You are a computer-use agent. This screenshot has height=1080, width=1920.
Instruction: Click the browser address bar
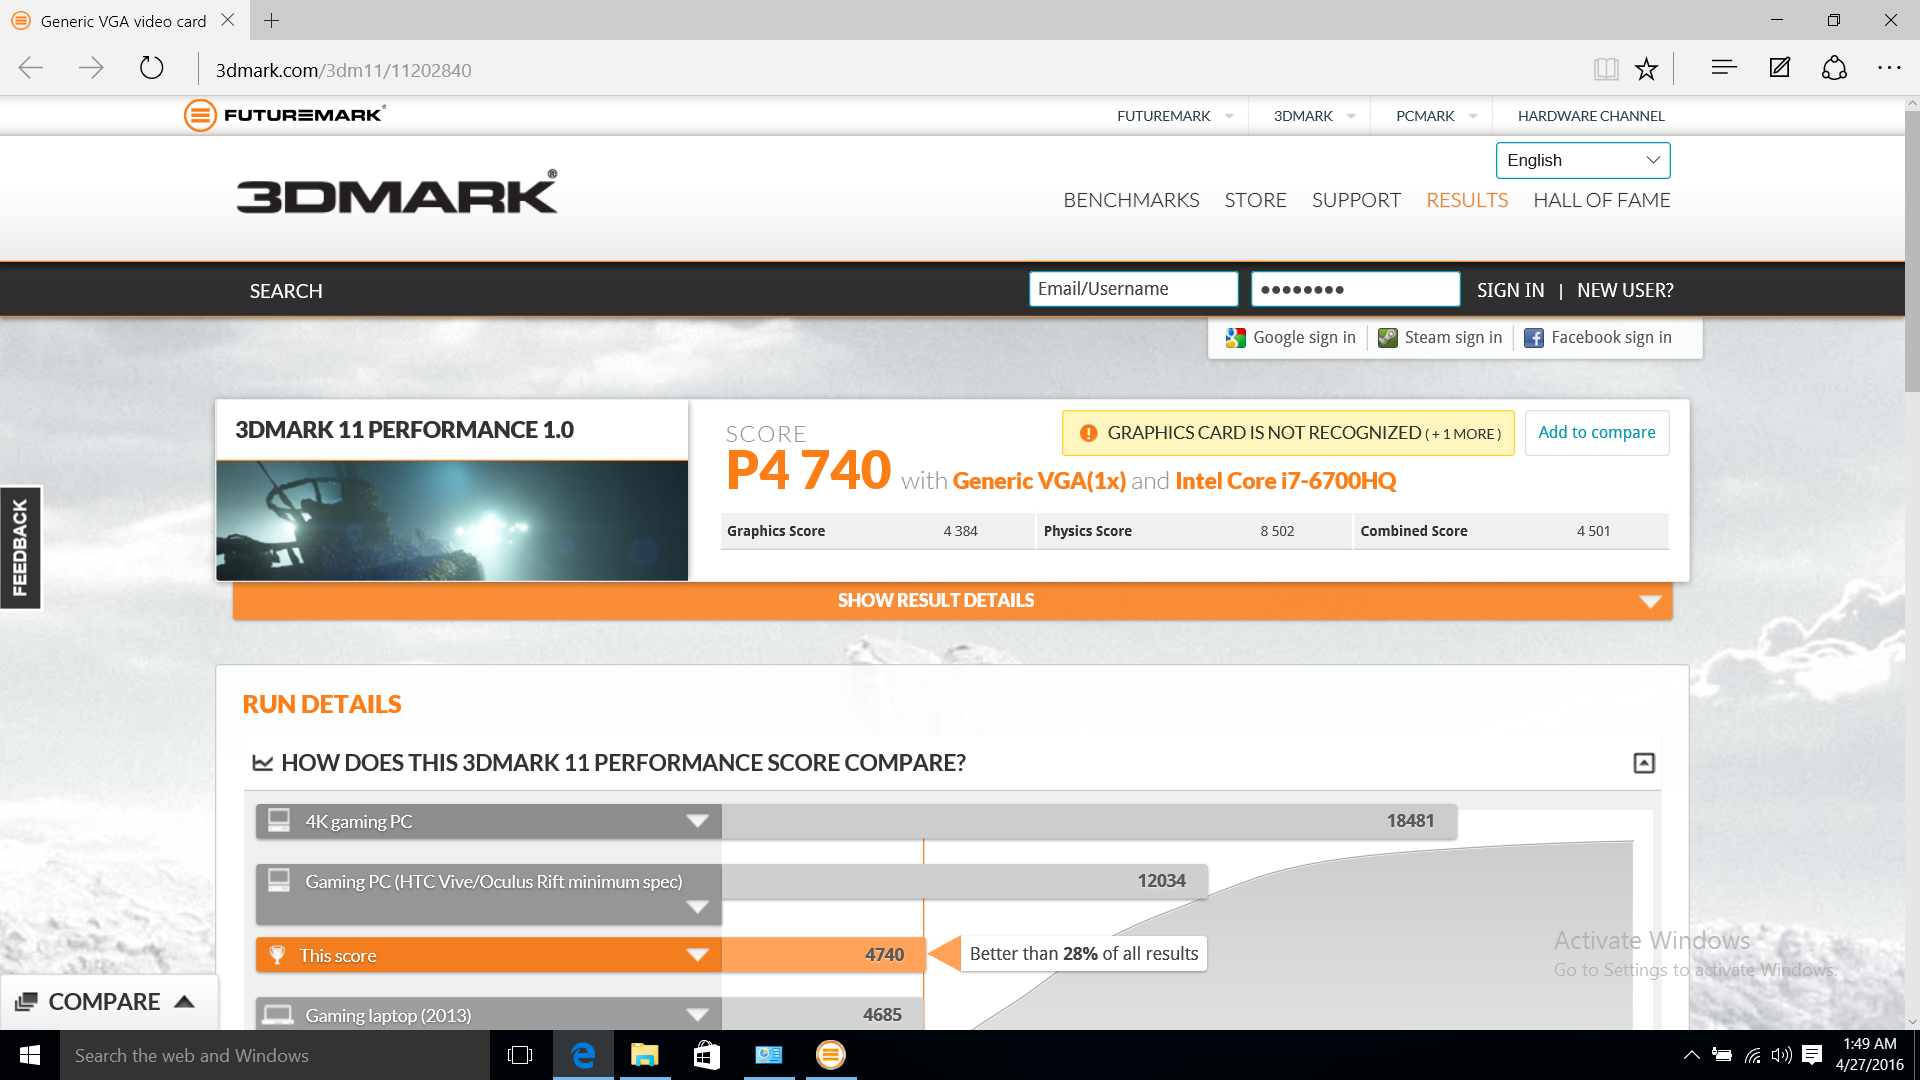pos(890,70)
